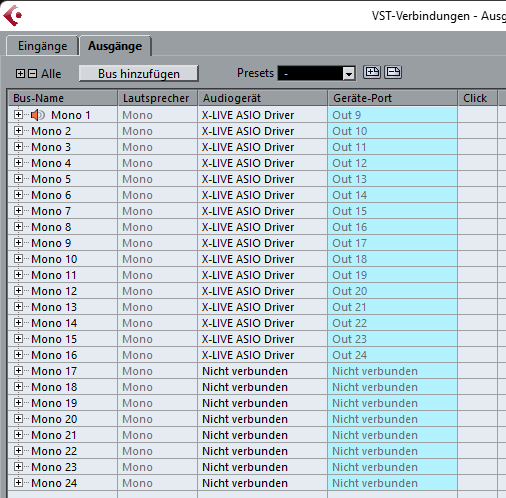Click the Click column cell for Mono 1
This screenshot has height=498, width=506.
477,115
